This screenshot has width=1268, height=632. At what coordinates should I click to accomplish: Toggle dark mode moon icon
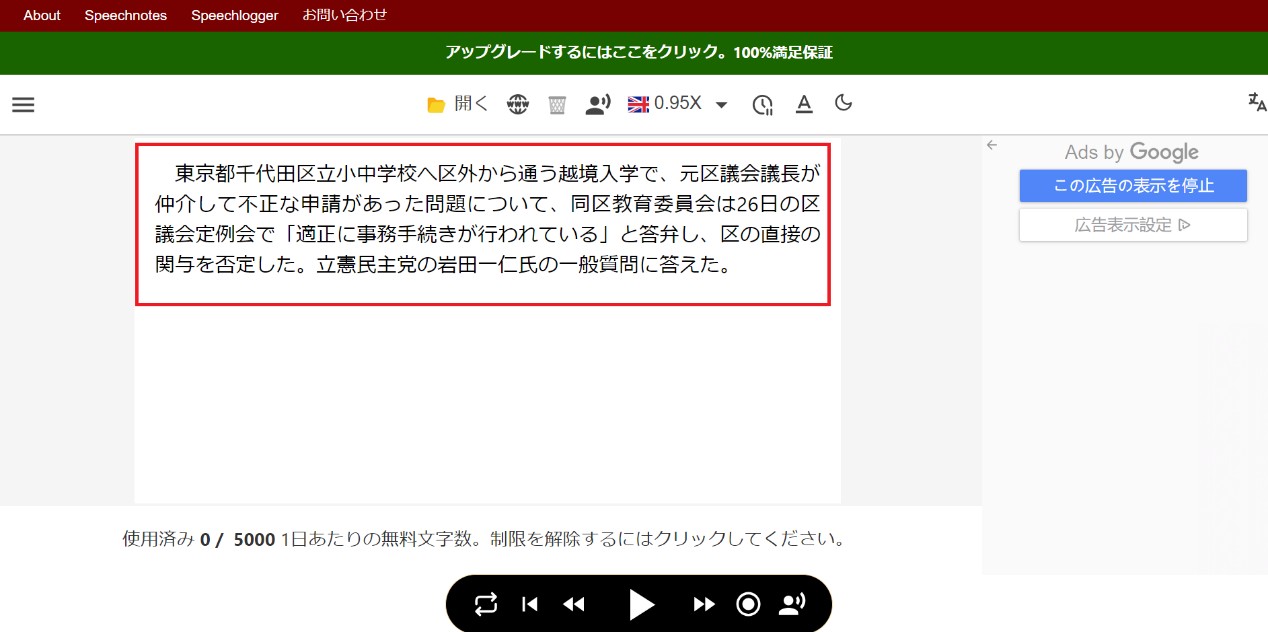tap(844, 103)
